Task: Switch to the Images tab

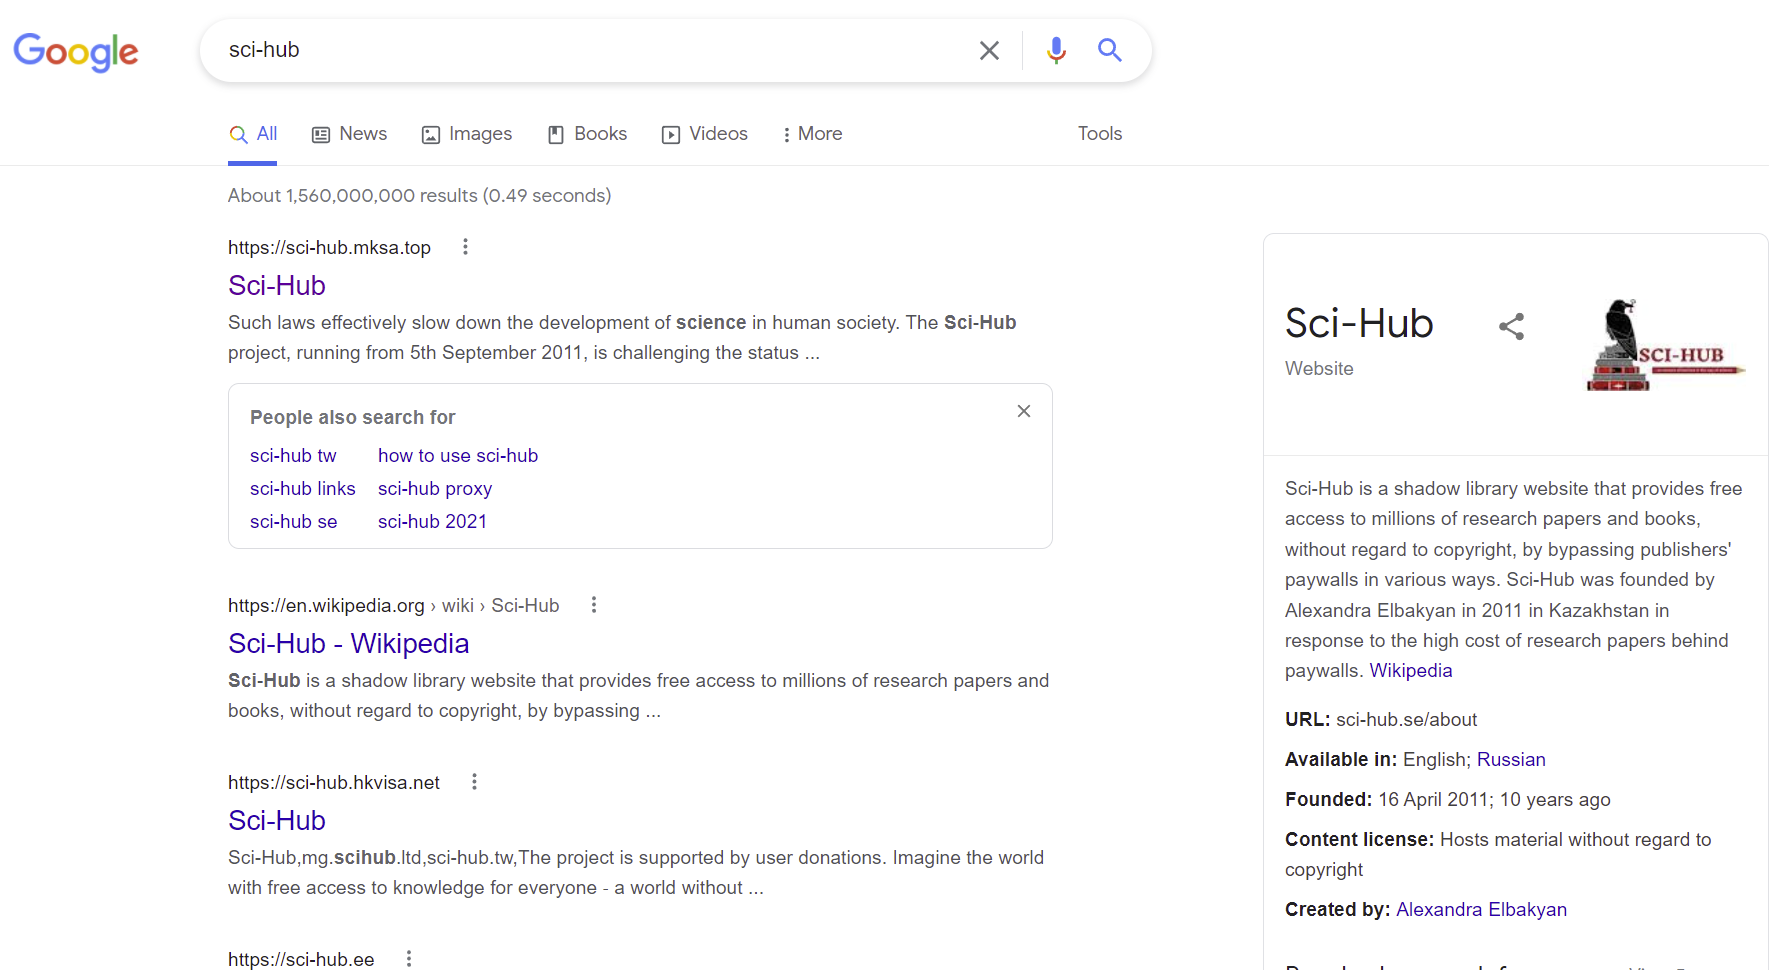Action: click(467, 134)
